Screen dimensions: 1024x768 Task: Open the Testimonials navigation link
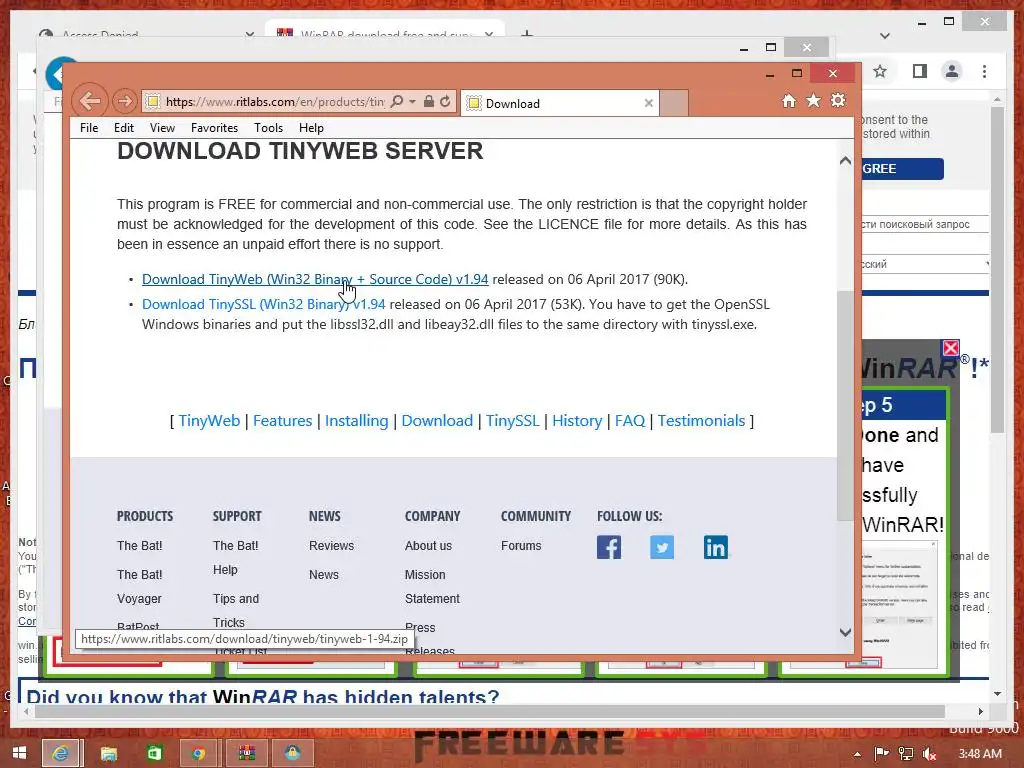click(701, 421)
